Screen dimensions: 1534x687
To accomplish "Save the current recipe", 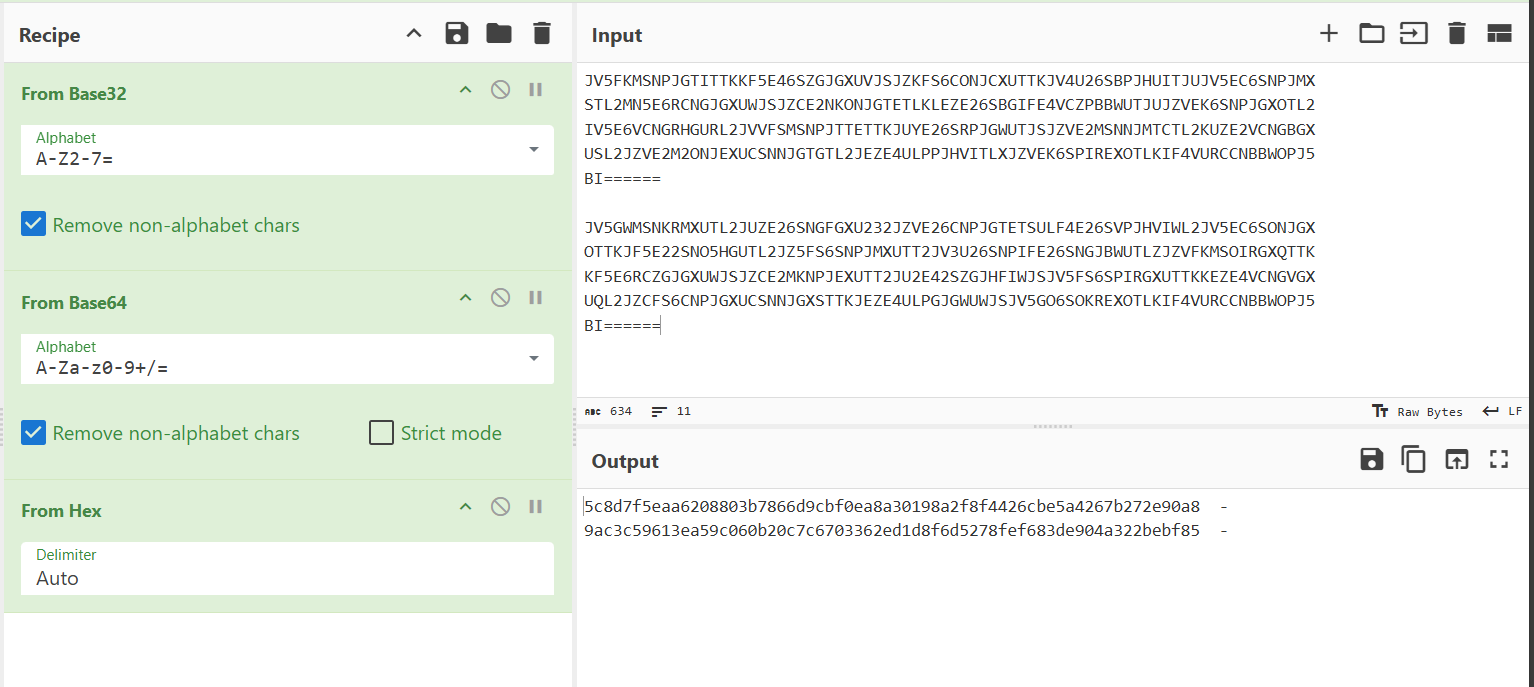I will pyautogui.click(x=457, y=34).
